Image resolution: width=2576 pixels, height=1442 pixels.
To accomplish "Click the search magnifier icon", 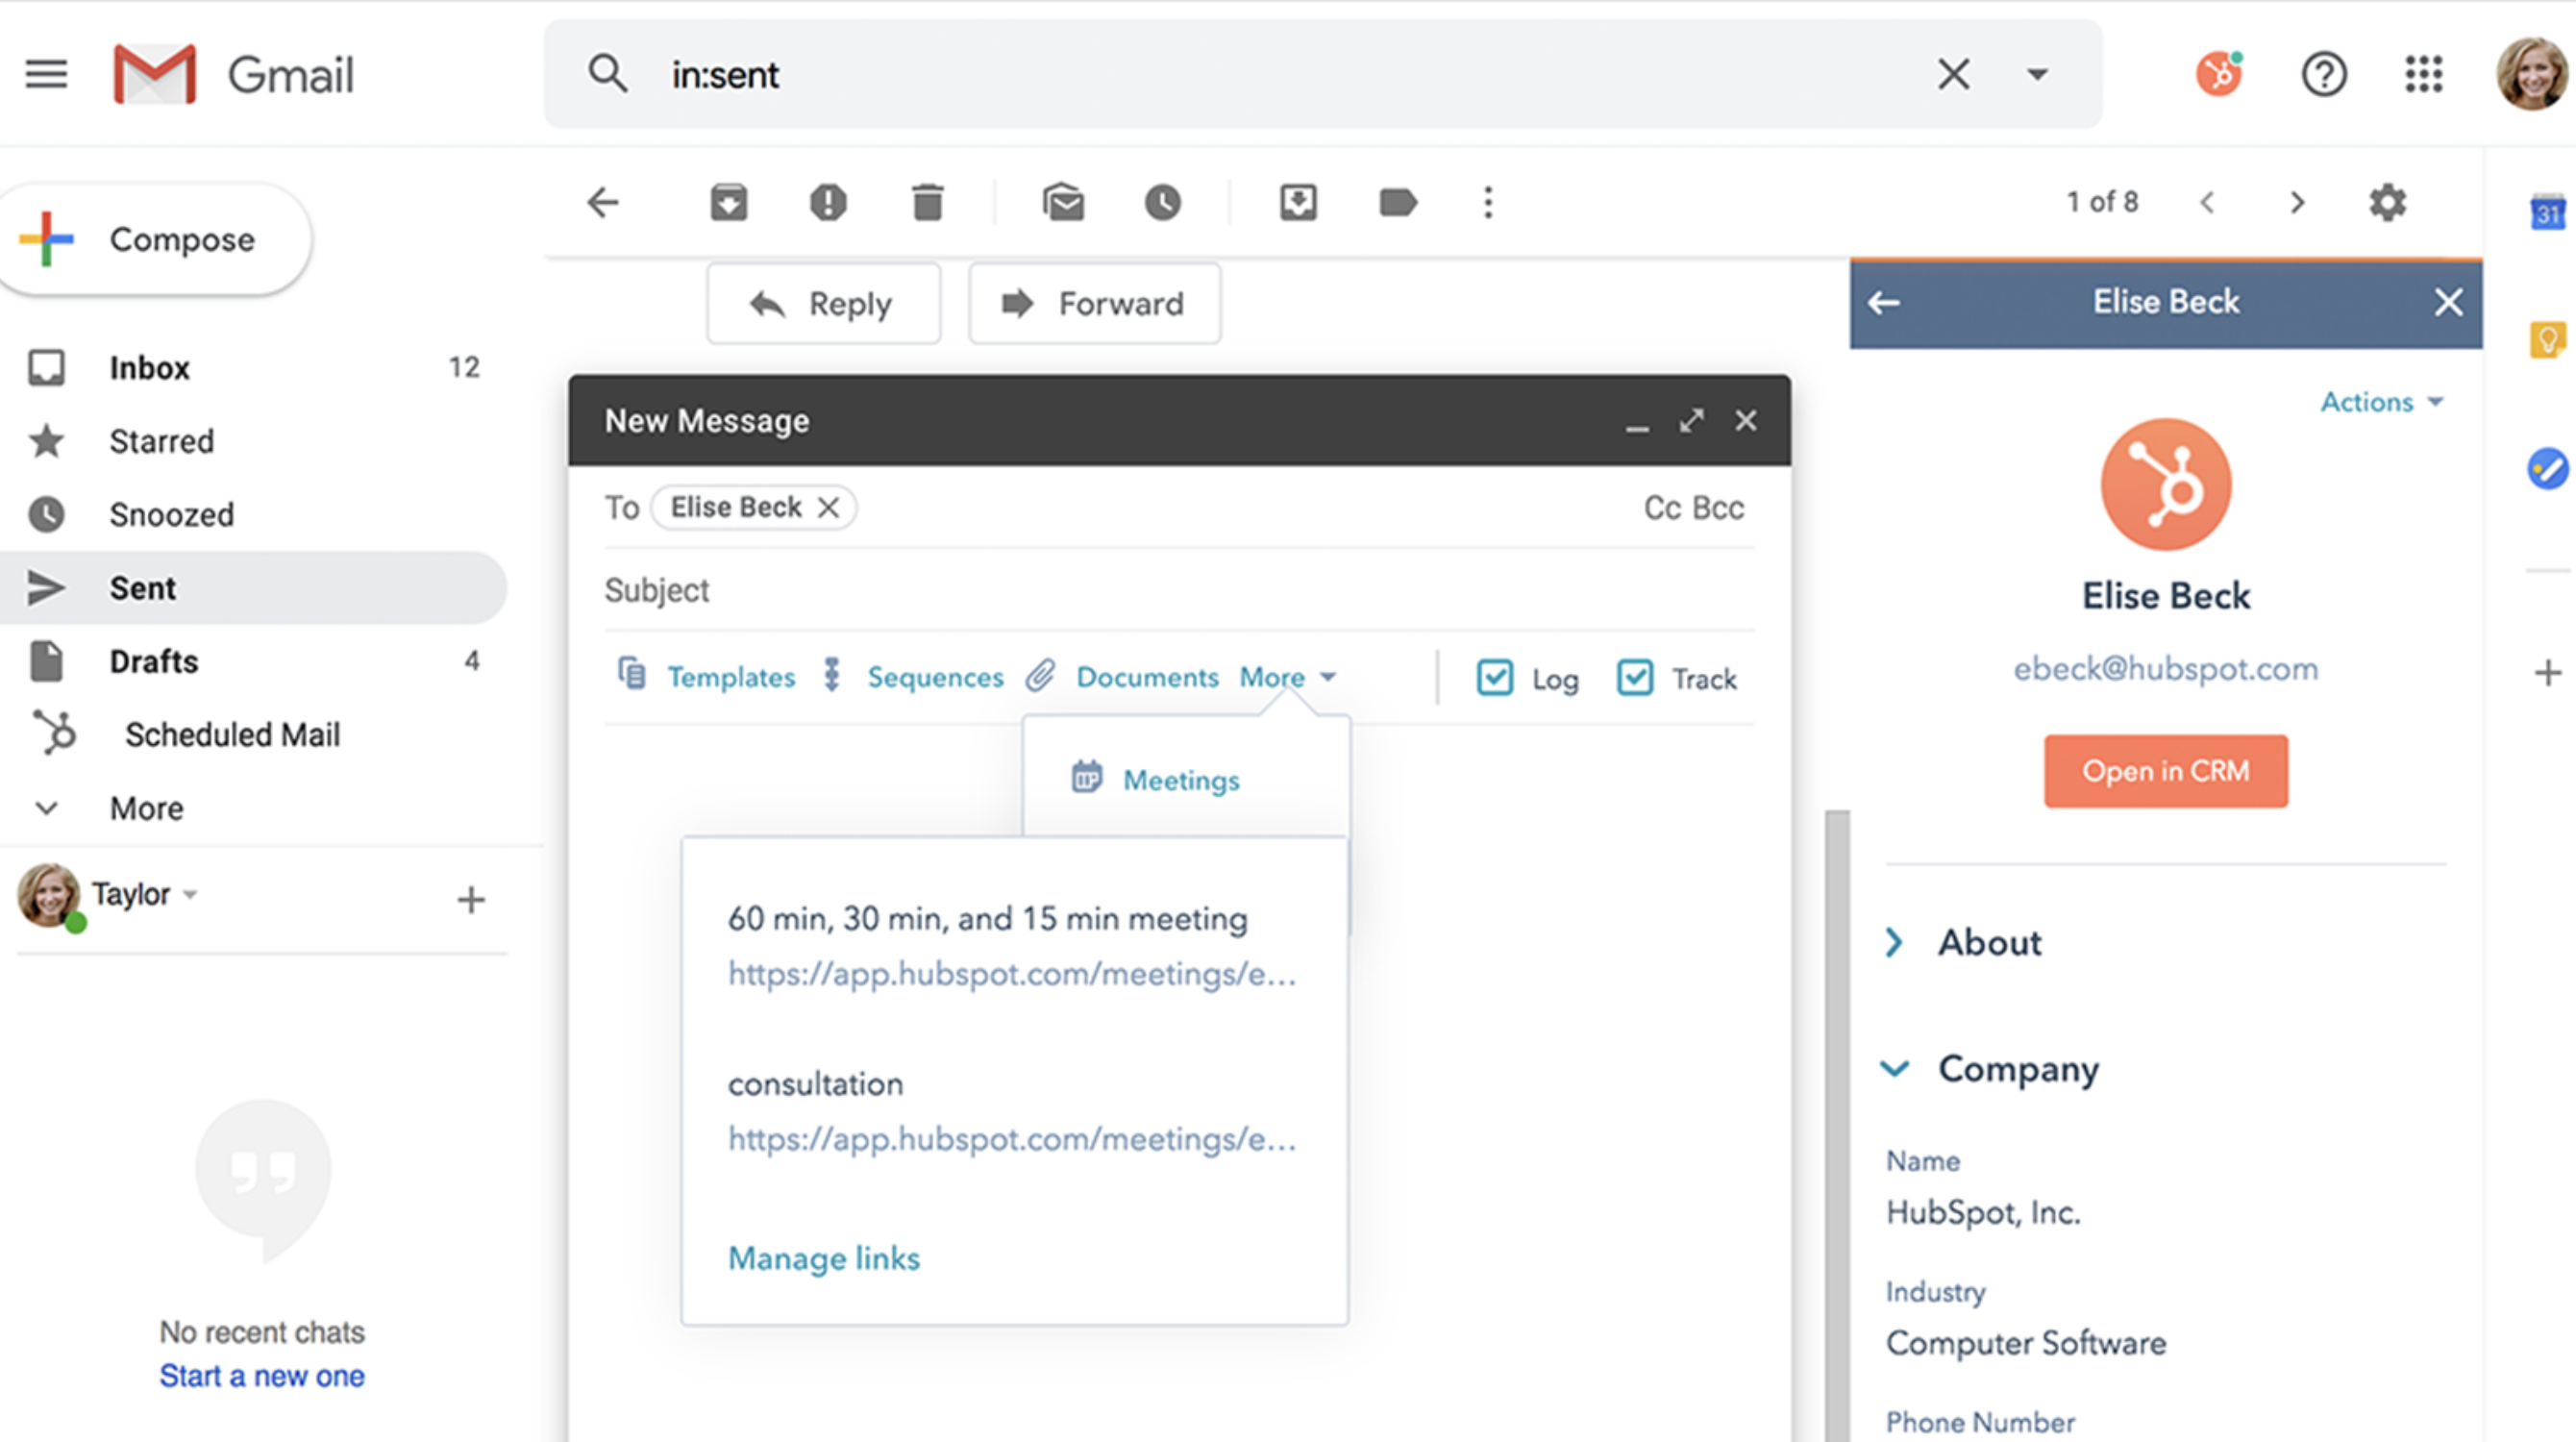I will click(x=607, y=74).
